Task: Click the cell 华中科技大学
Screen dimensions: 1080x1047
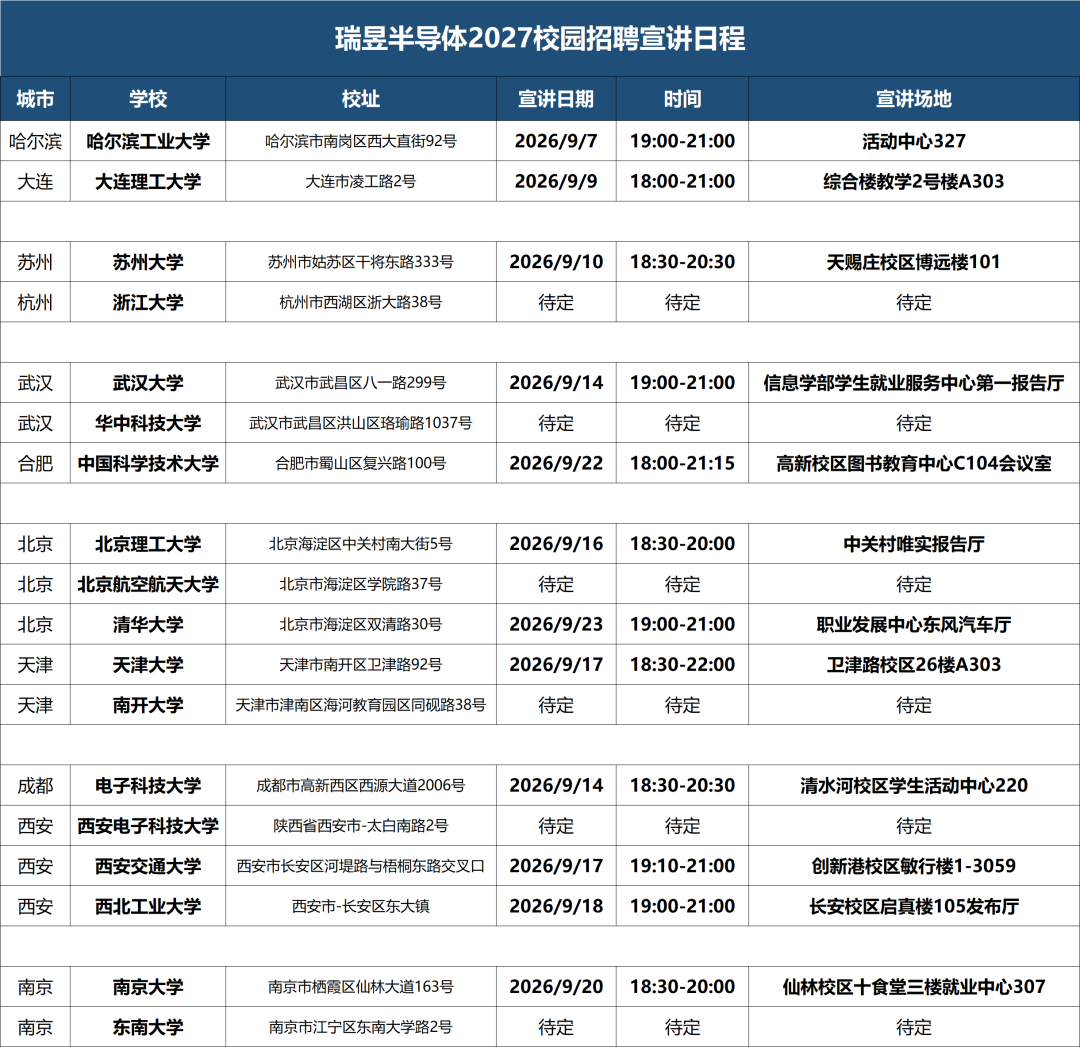Action: pyautogui.click(x=148, y=424)
